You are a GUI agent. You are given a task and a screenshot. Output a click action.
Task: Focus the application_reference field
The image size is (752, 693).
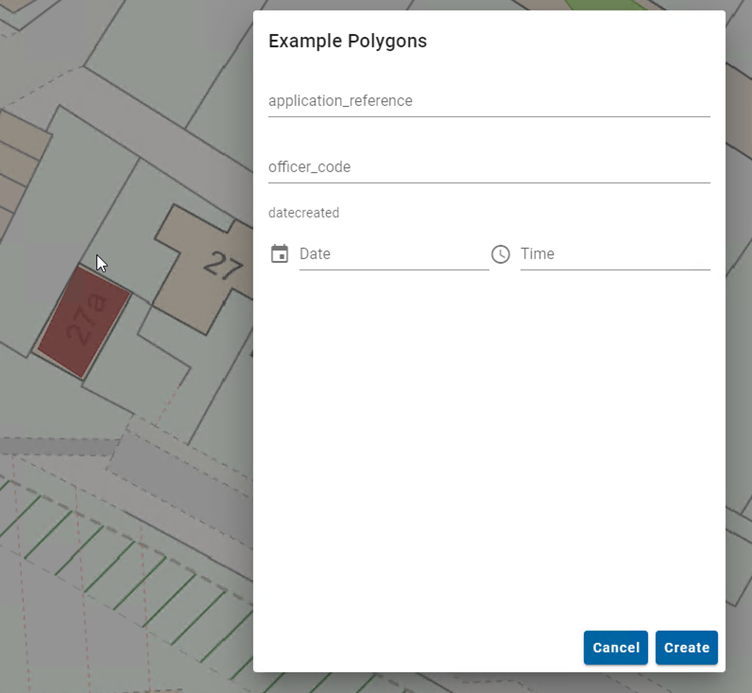pos(489,101)
